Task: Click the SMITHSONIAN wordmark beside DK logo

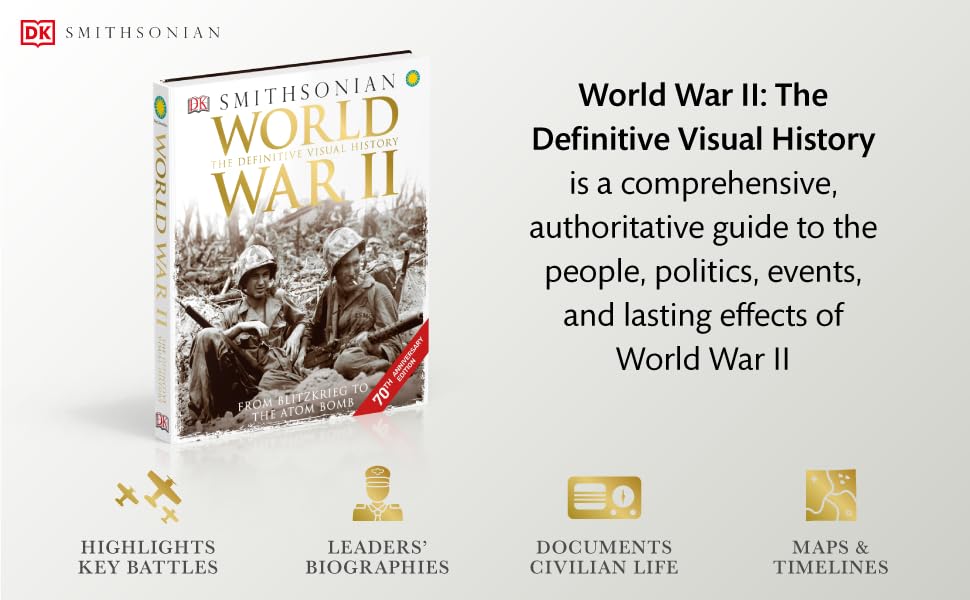Action: point(143,33)
